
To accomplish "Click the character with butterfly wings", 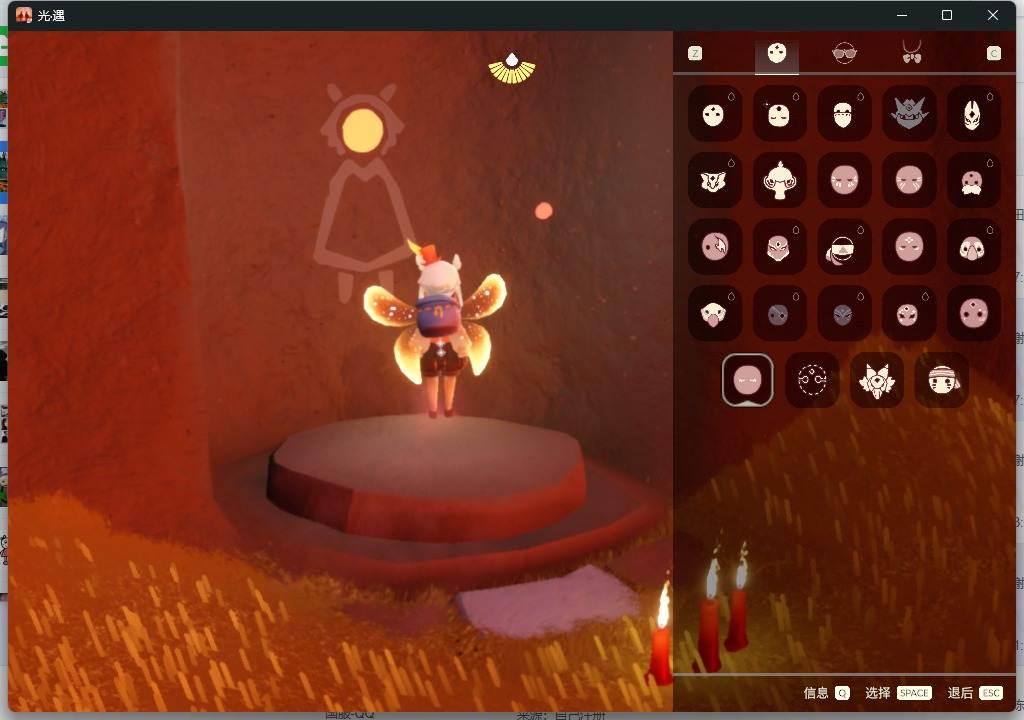I will tap(436, 327).
